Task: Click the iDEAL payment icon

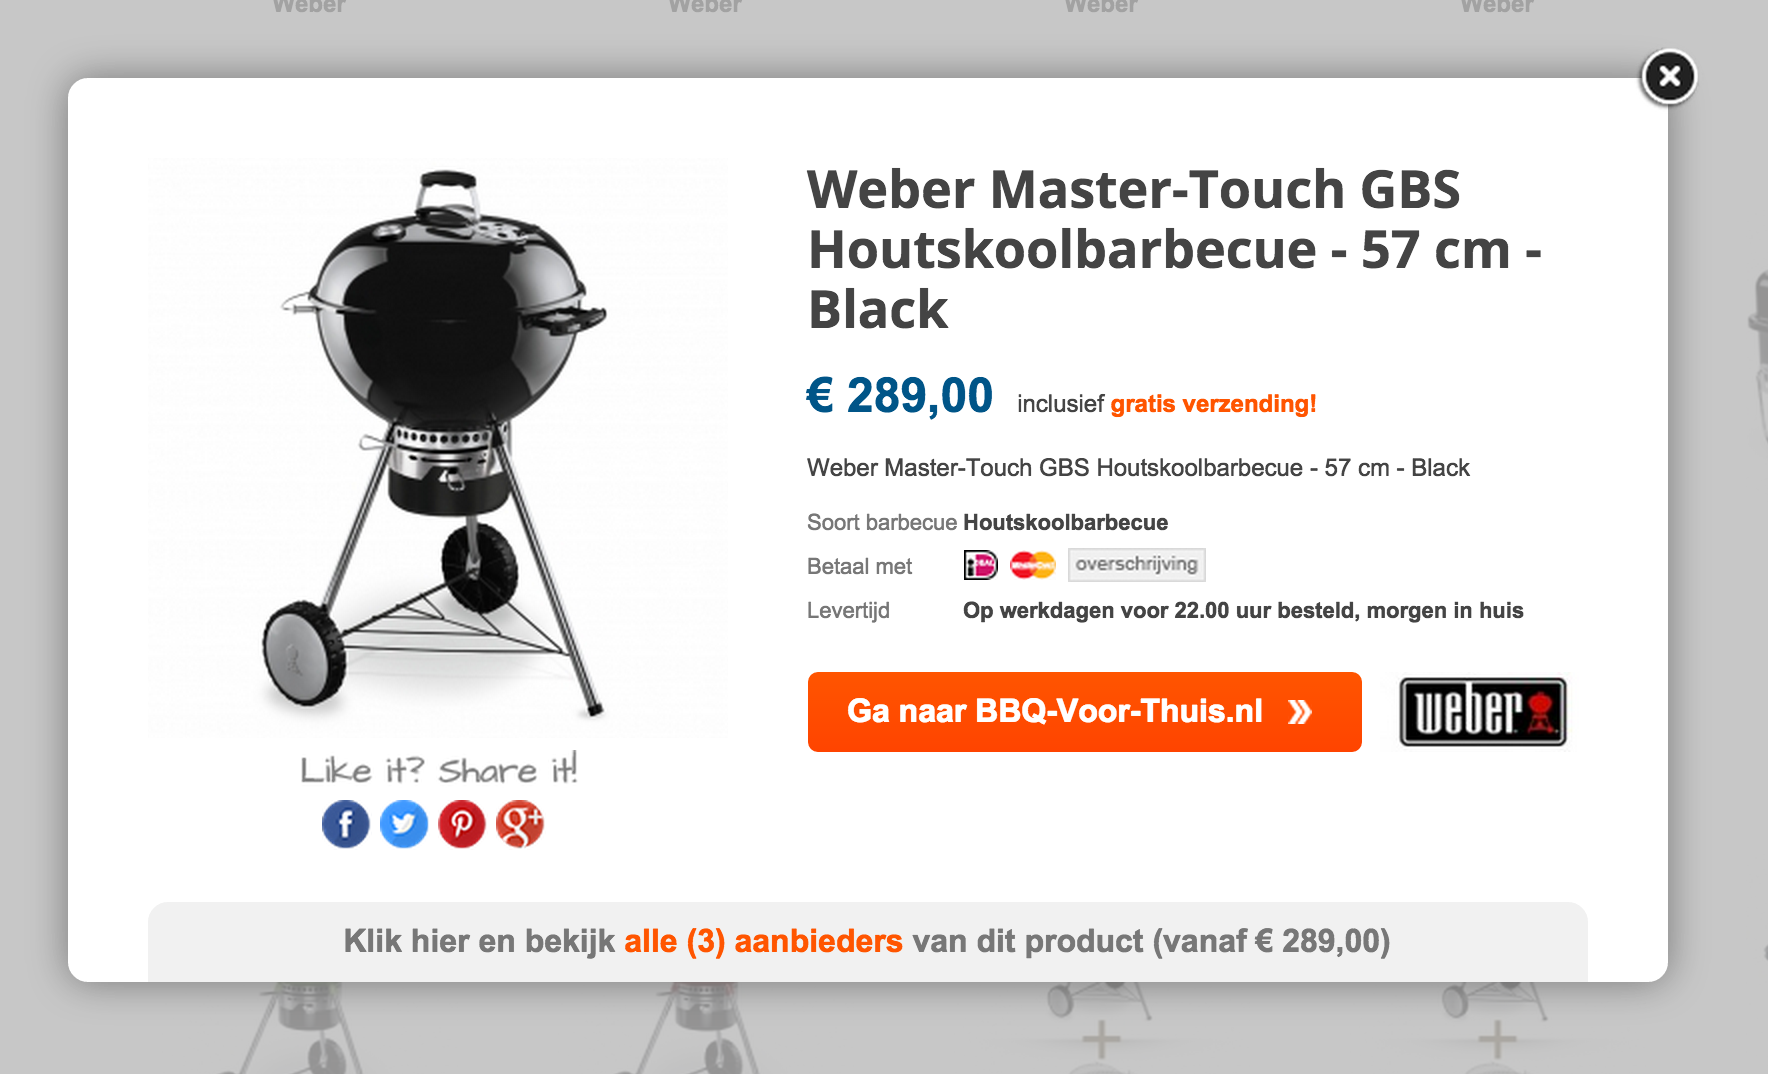Action: (x=980, y=565)
